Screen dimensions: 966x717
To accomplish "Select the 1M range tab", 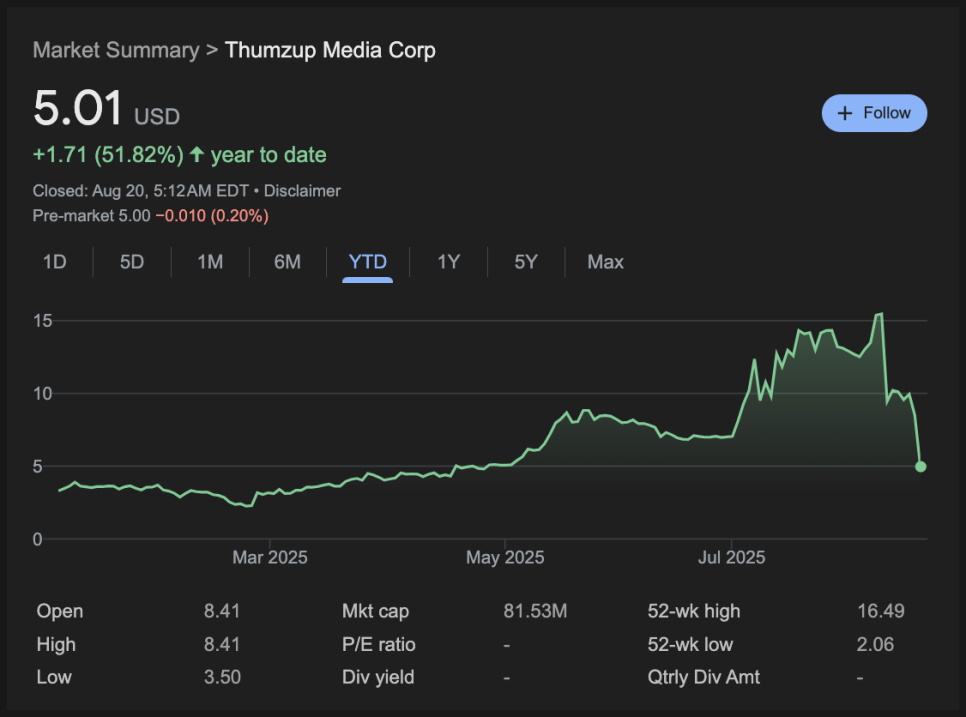I will (210, 262).
